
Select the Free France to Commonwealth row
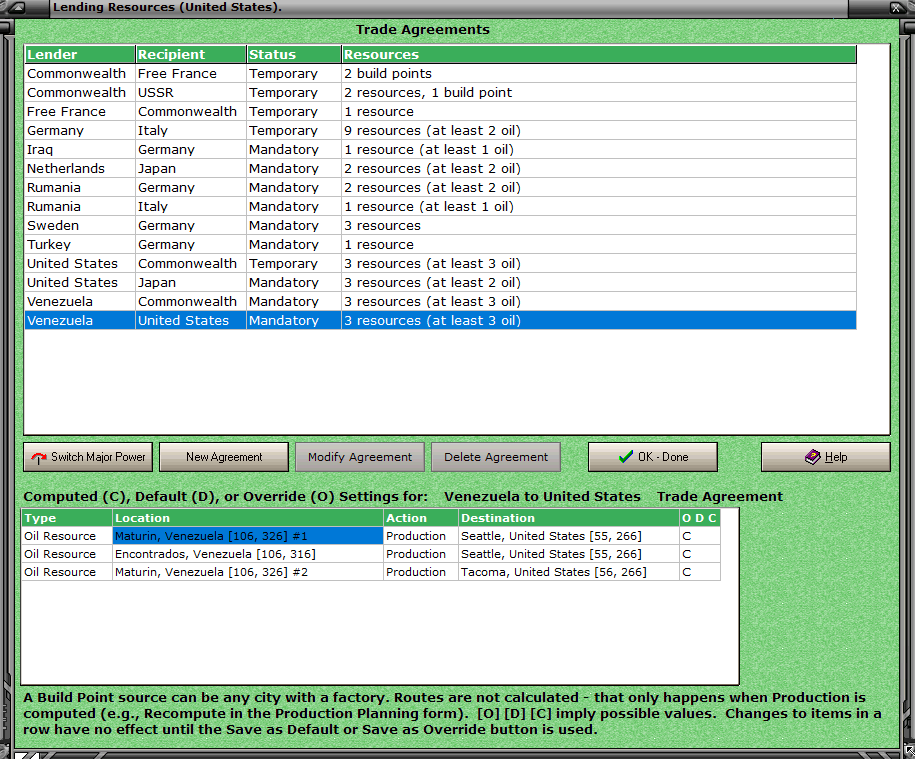[441, 111]
